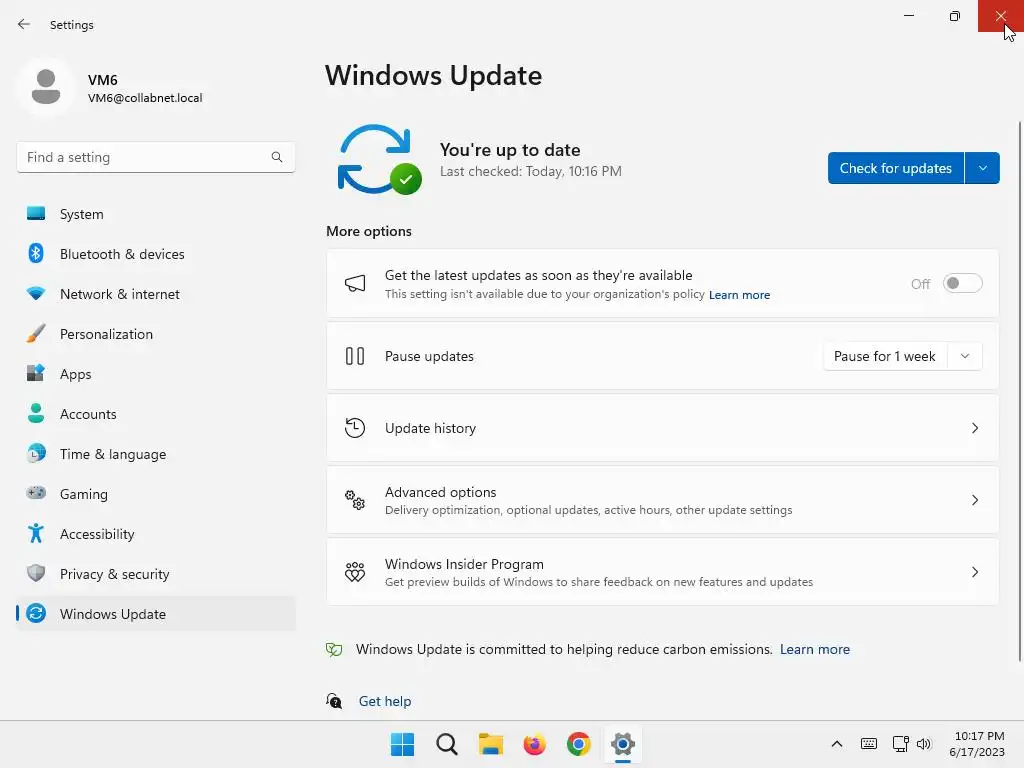
Task: Open Time & language category
Action: [x=156, y=453]
